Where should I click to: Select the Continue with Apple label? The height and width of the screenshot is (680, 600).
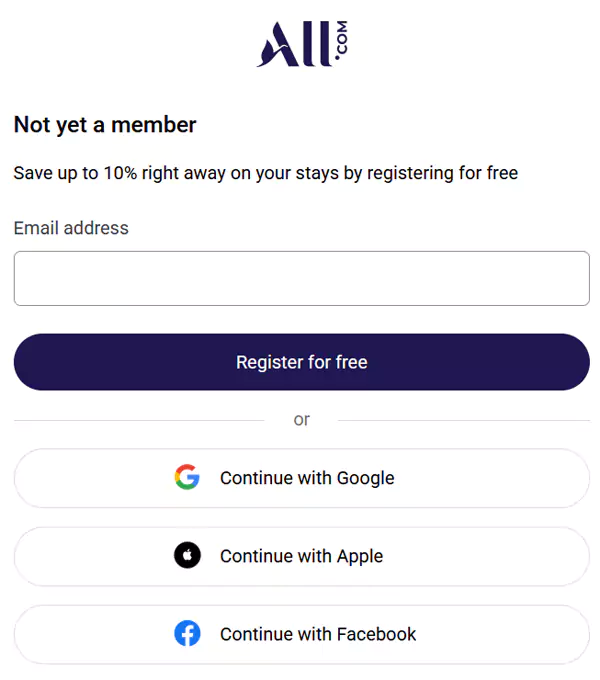(x=301, y=556)
